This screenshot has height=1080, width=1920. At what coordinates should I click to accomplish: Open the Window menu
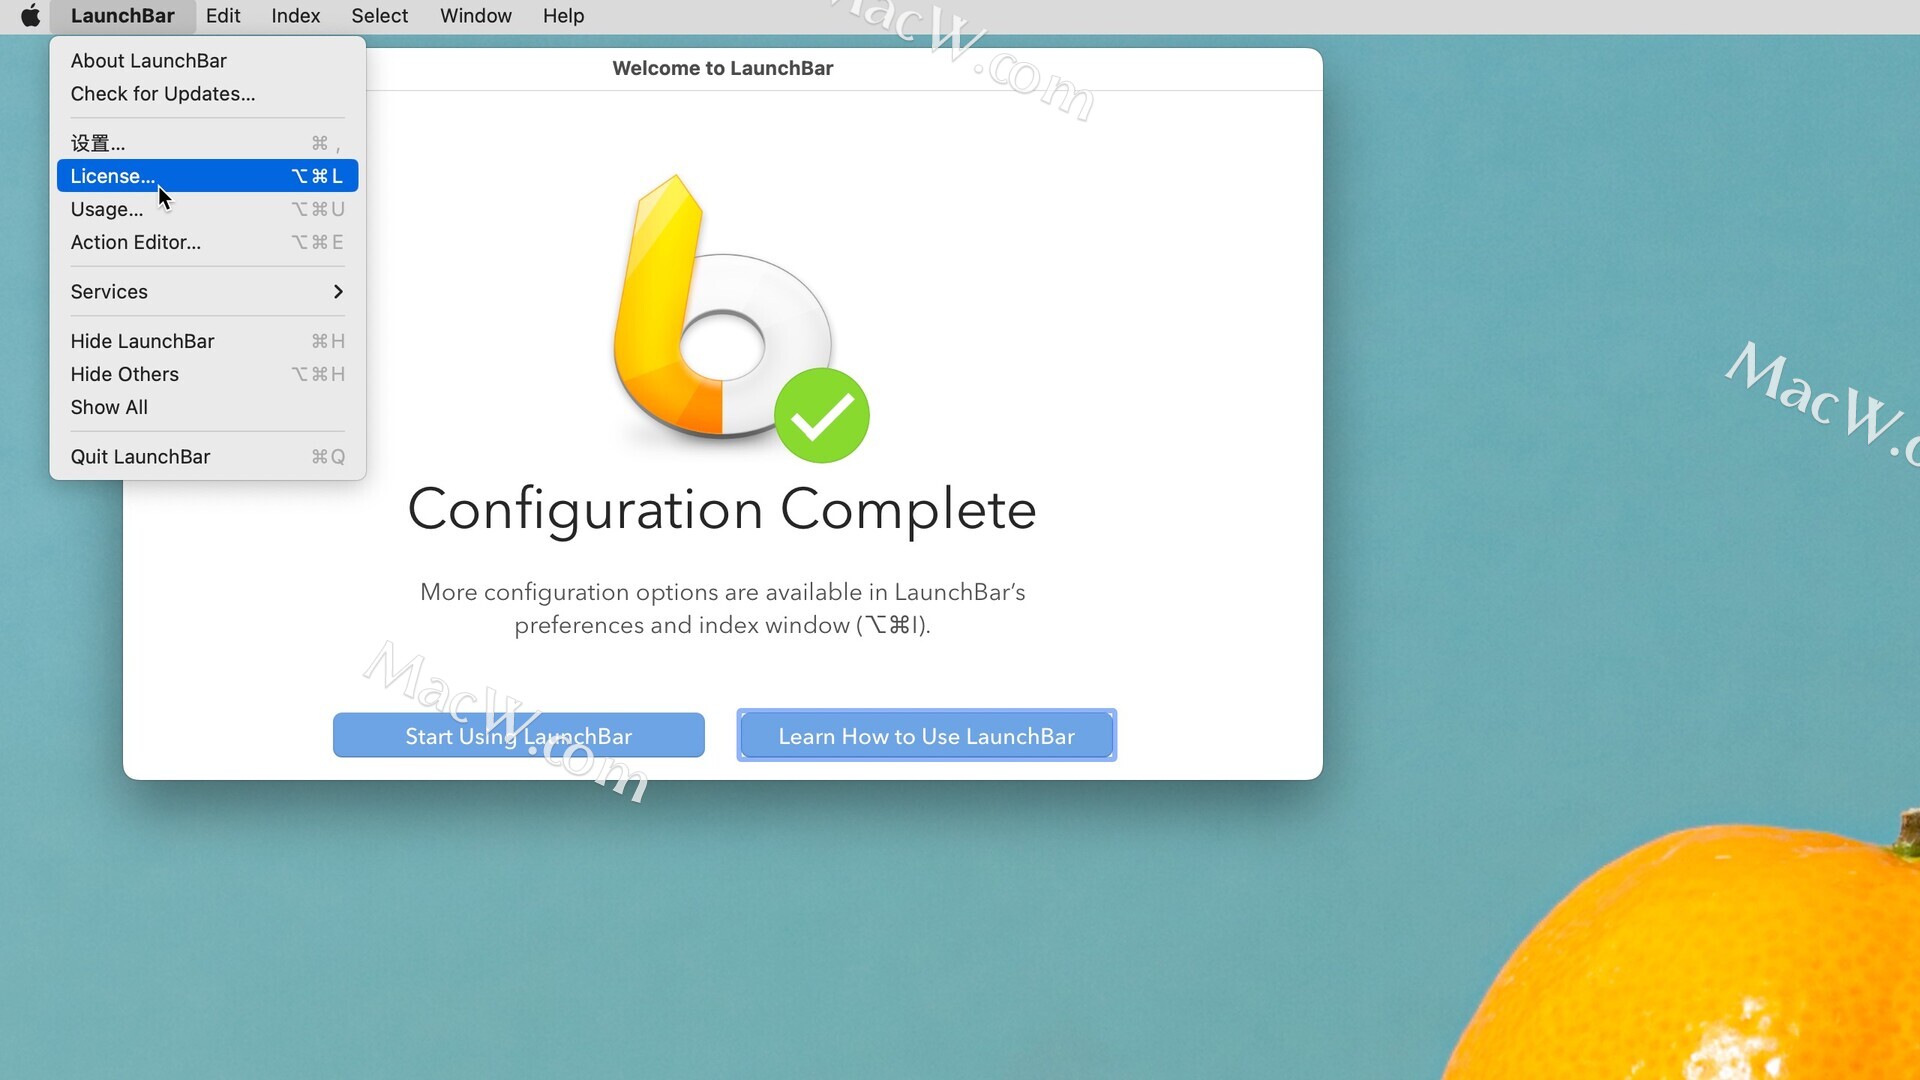(476, 16)
